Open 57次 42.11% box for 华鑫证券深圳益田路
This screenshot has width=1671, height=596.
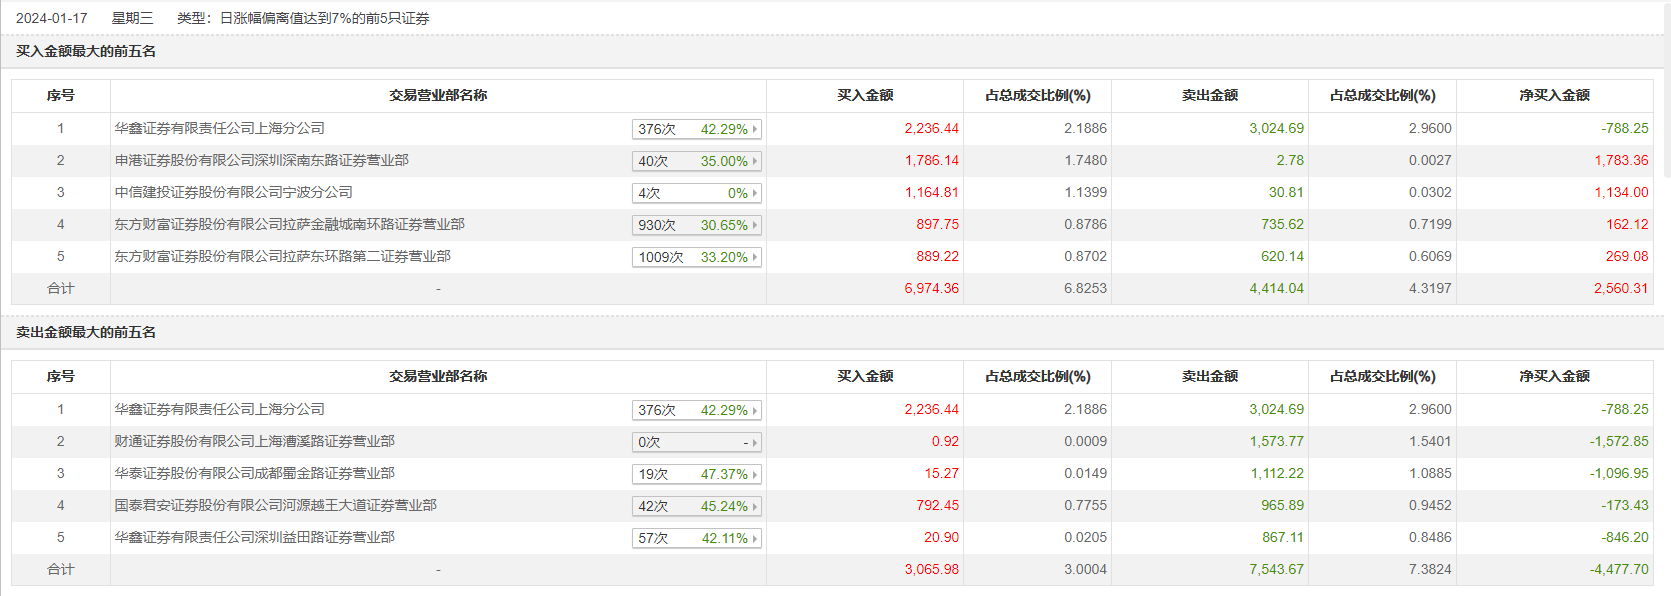697,538
